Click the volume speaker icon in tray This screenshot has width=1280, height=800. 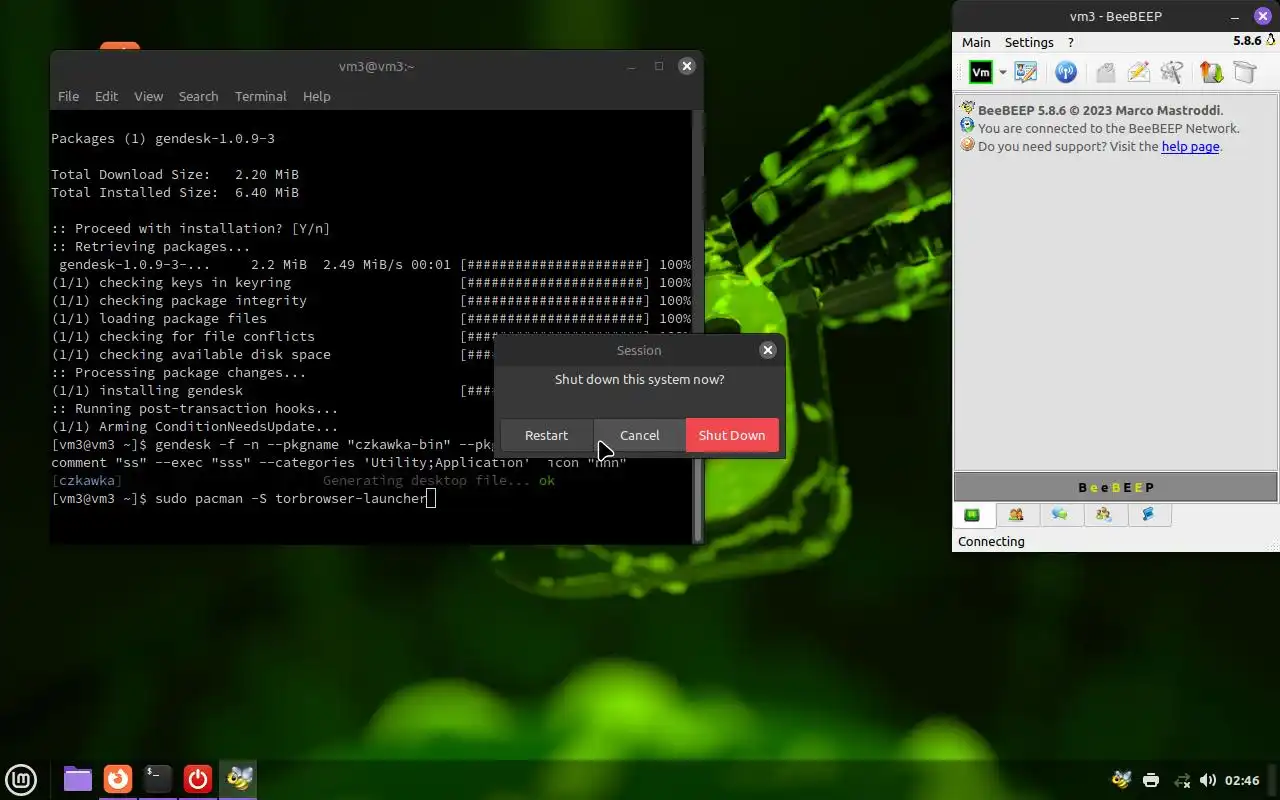pyautogui.click(x=1208, y=780)
